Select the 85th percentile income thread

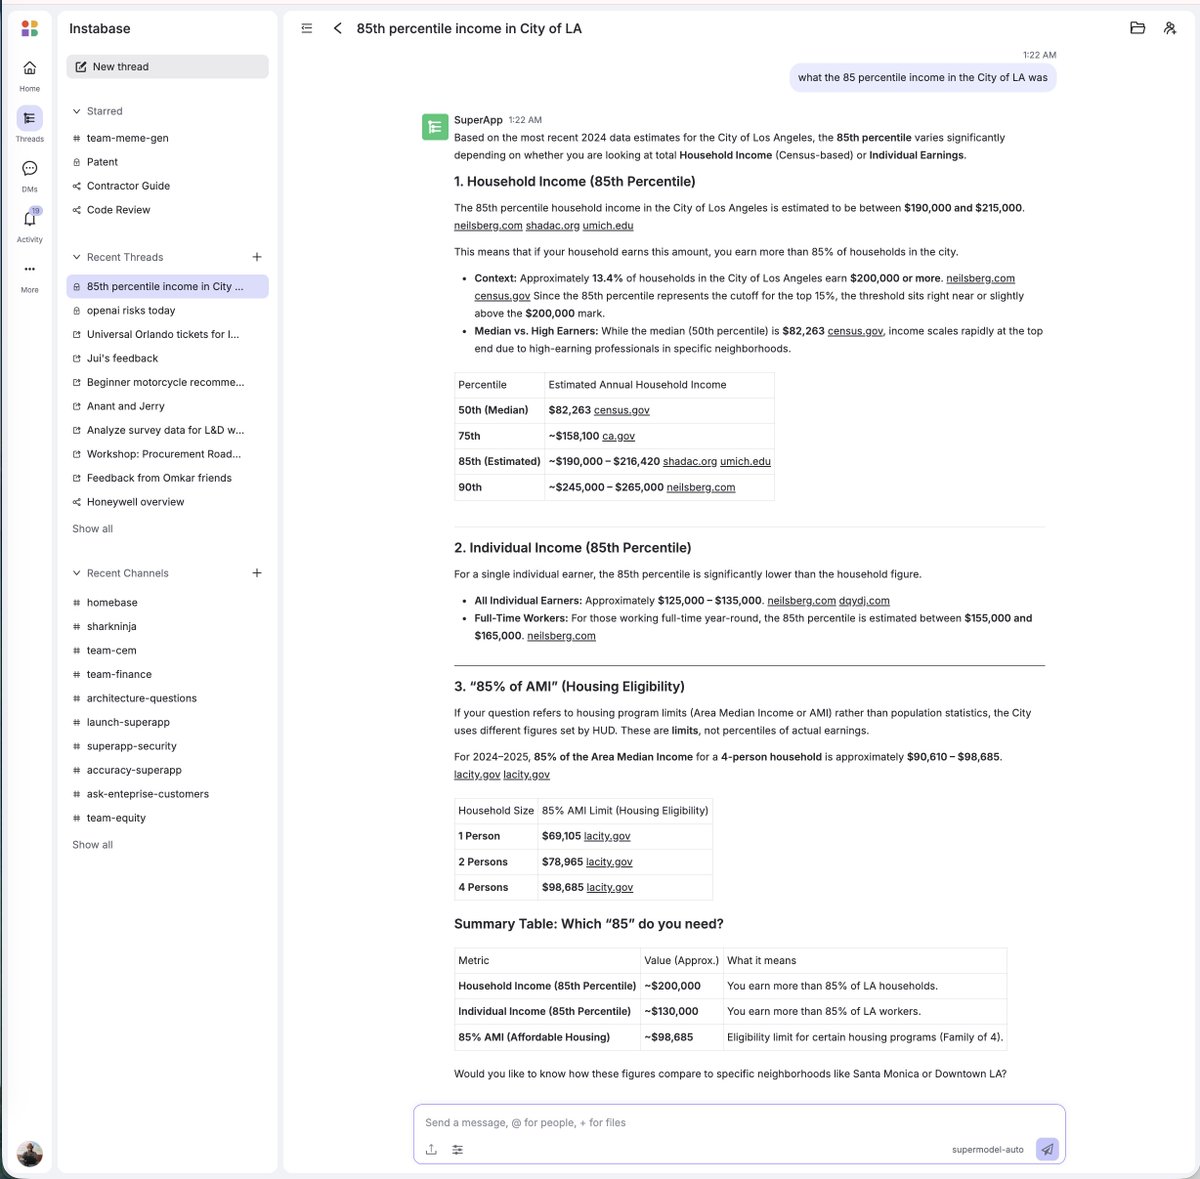tap(168, 286)
